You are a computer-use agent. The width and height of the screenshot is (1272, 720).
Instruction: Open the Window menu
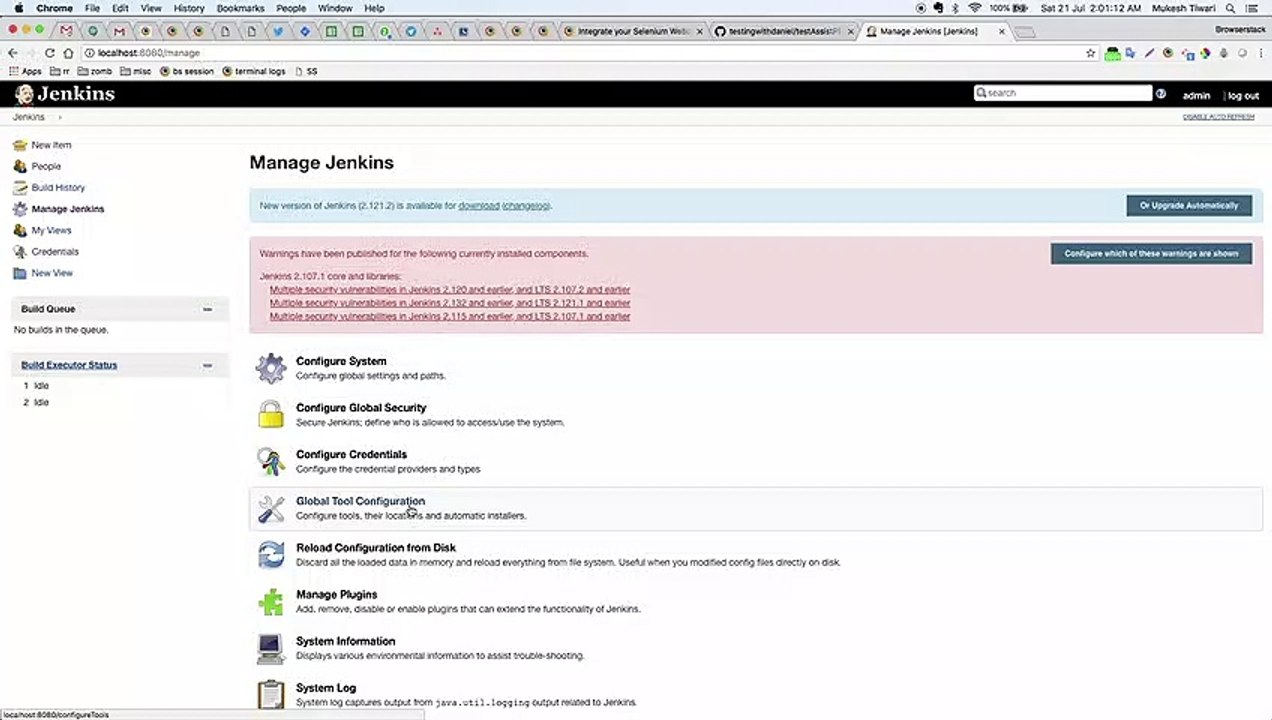[x=335, y=8]
